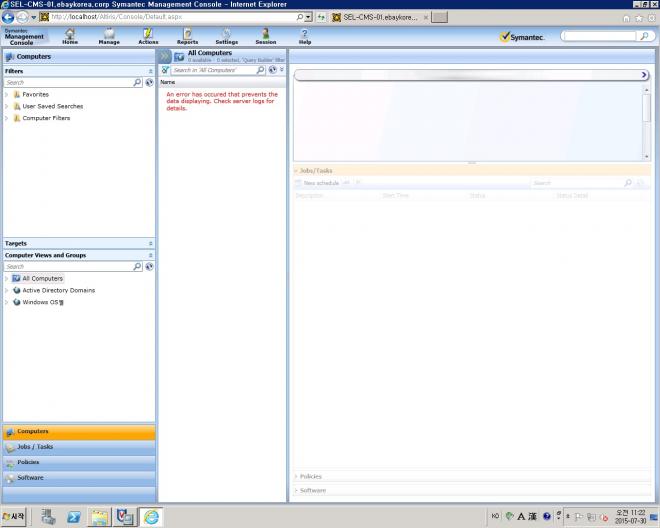Select the SEL-CMS-01 browser tab
This screenshot has width=660, height=528.
coord(380,17)
